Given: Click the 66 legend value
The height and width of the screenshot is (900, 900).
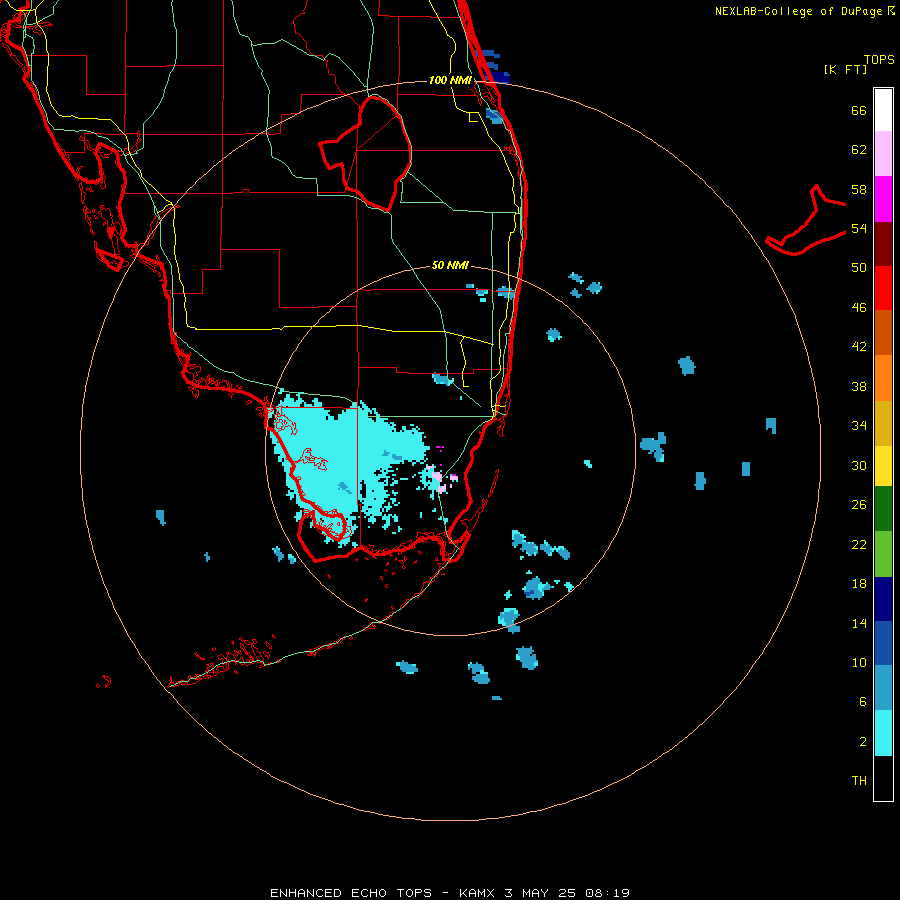Looking at the screenshot, I should pos(859,110).
